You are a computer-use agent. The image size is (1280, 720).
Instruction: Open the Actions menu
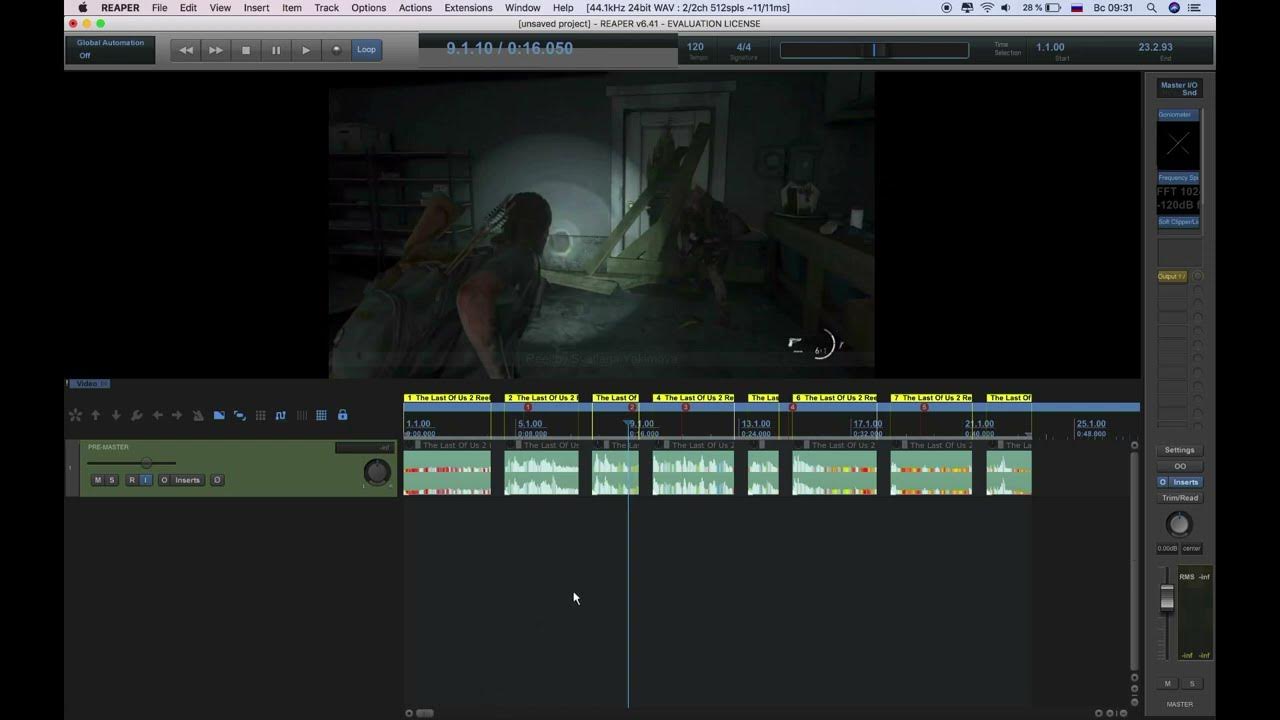click(415, 8)
